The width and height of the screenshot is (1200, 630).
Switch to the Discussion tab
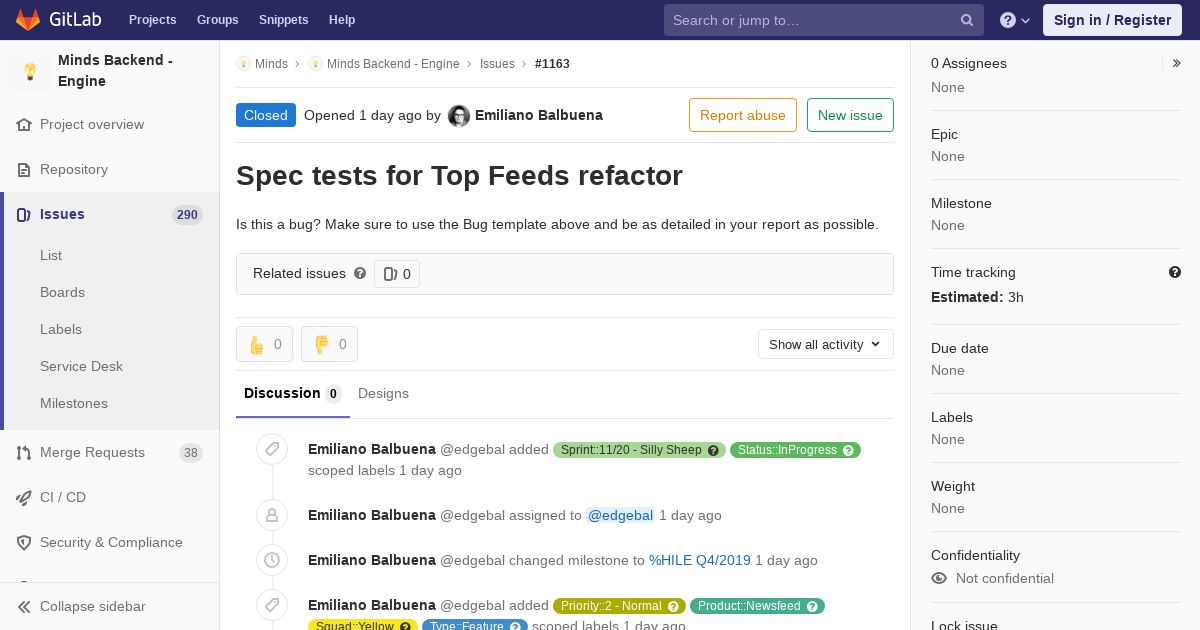tap(293, 394)
